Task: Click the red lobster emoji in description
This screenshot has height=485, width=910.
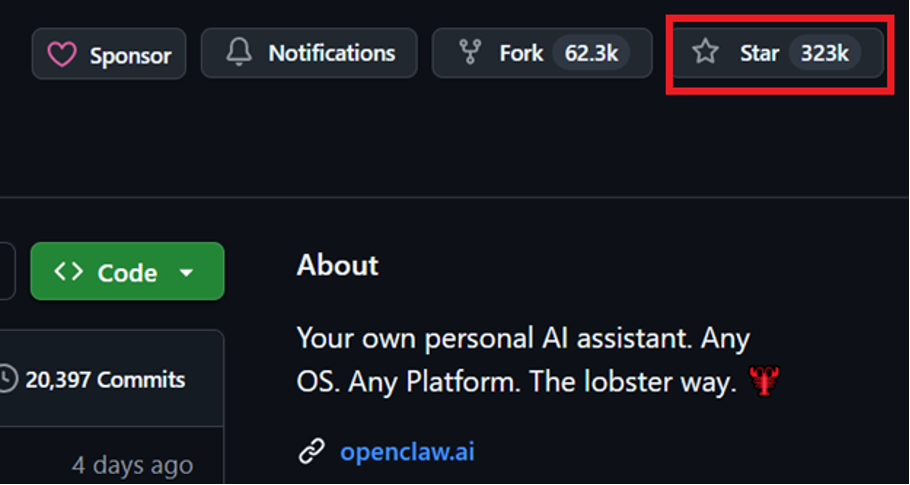Action: [x=763, y=381]
